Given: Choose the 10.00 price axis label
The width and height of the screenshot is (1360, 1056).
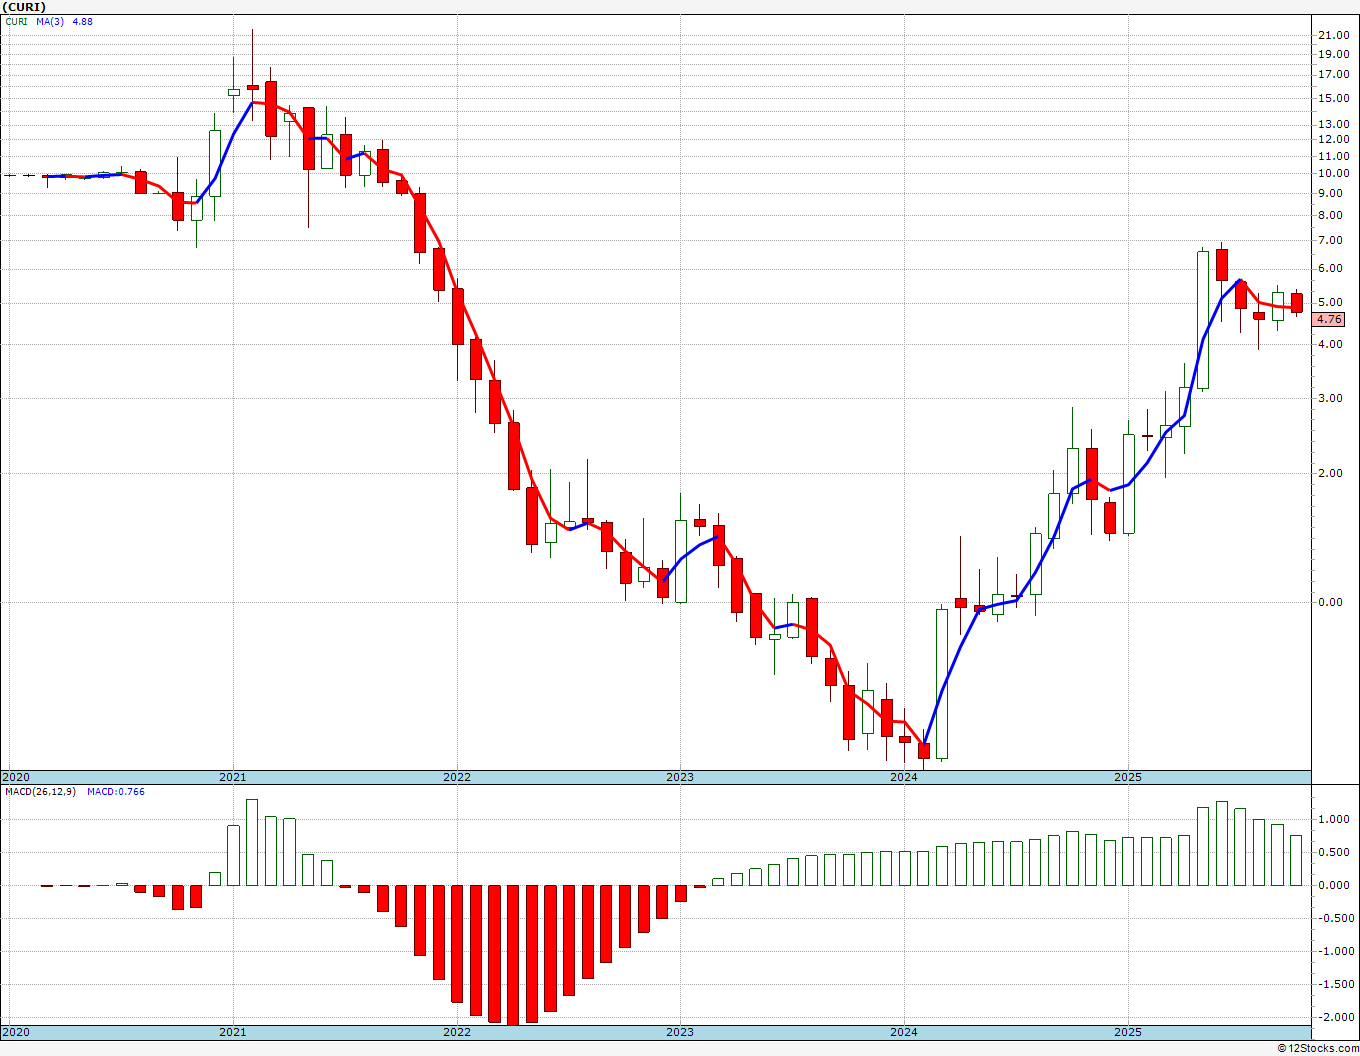Looking at the screenshot, I should 1334,173.
